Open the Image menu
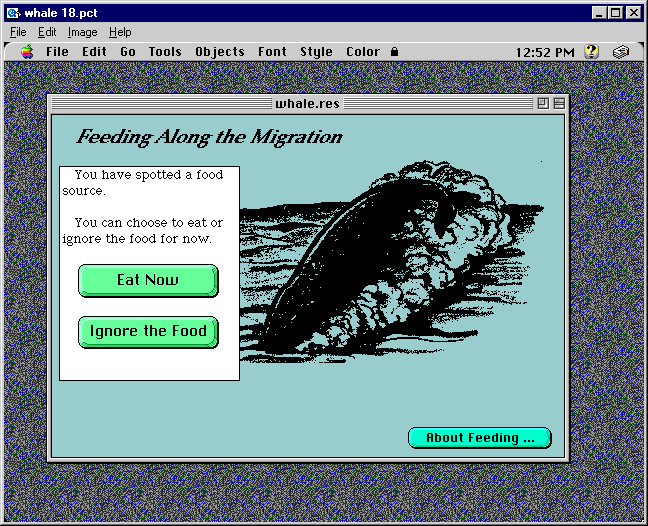Screen dimensions: 648x526 click(x=83, y=32)
